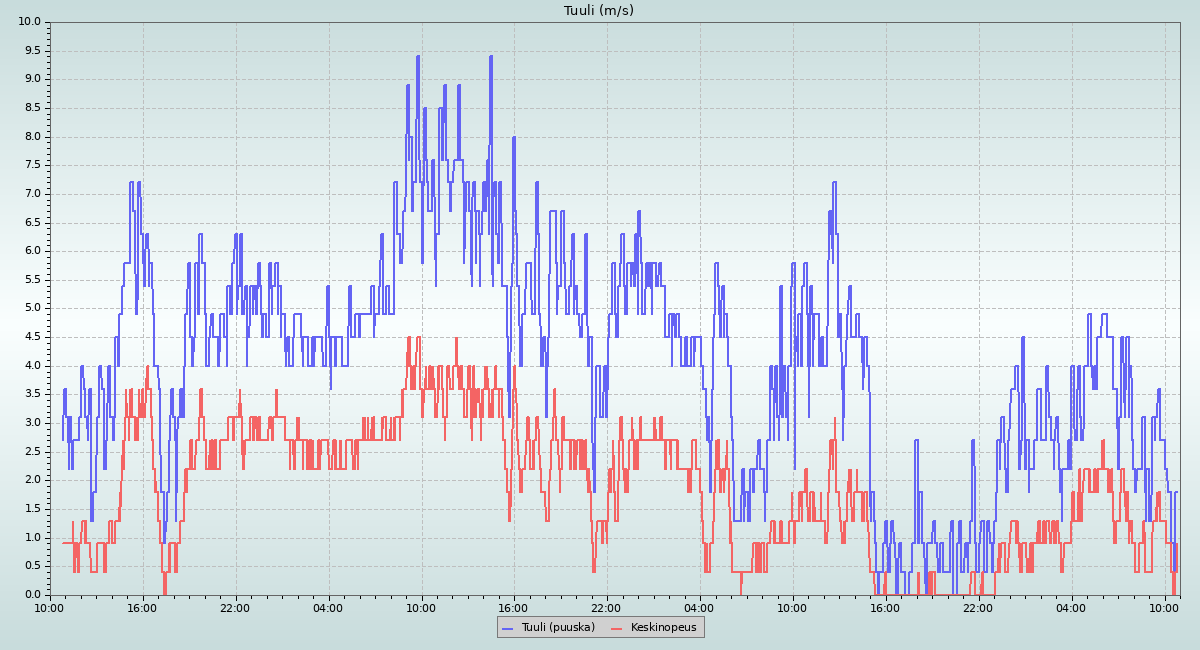This screenshot has height=650, width=1200.
Task: Click the 5.0 label on the y-axis
Action: pyautogui.click(x=32, y=308)
